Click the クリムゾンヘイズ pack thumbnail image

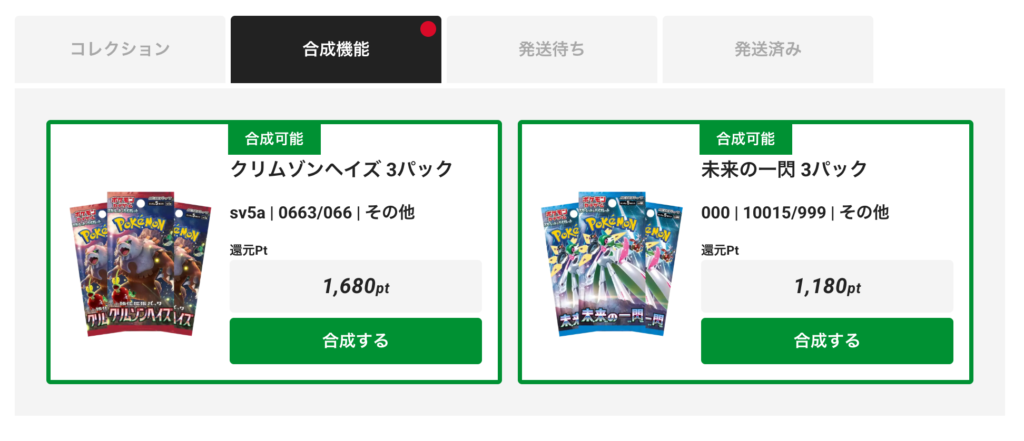tap(140, 264)
